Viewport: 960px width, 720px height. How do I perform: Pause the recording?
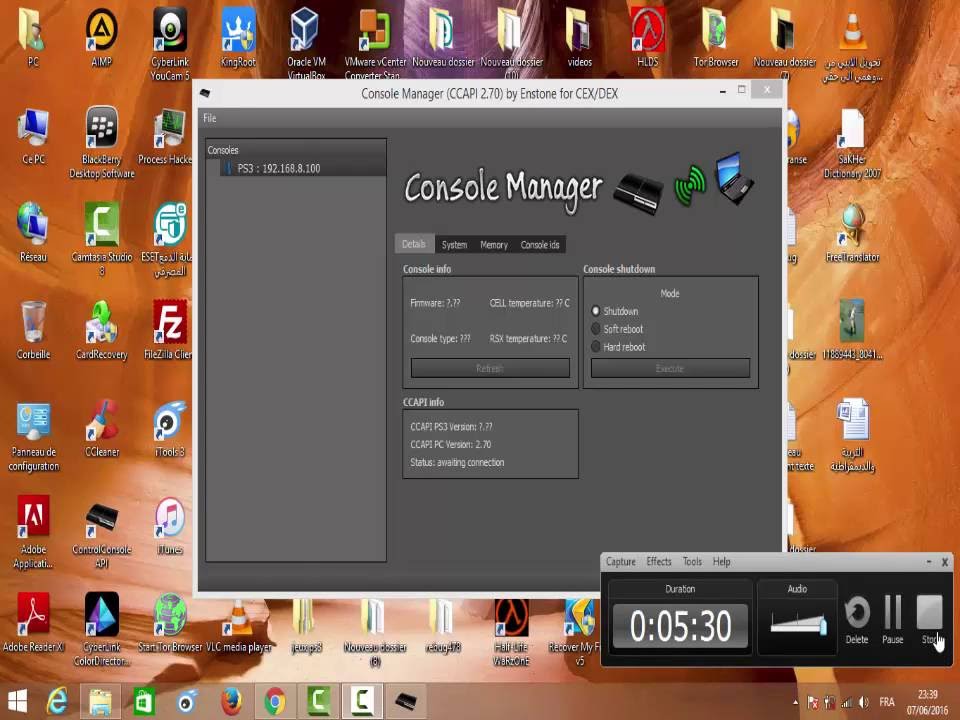tap(893, 620)
